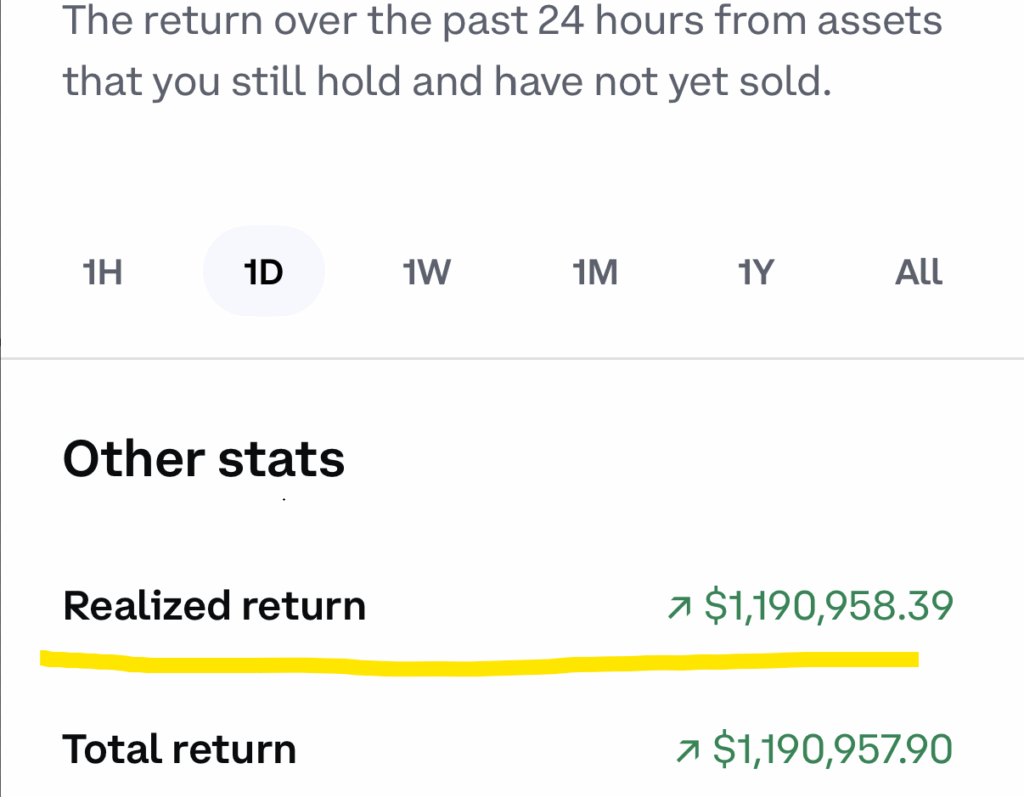Show the 1Y time range
This screenshot has width=1024, height=797.
pos(756,272)
